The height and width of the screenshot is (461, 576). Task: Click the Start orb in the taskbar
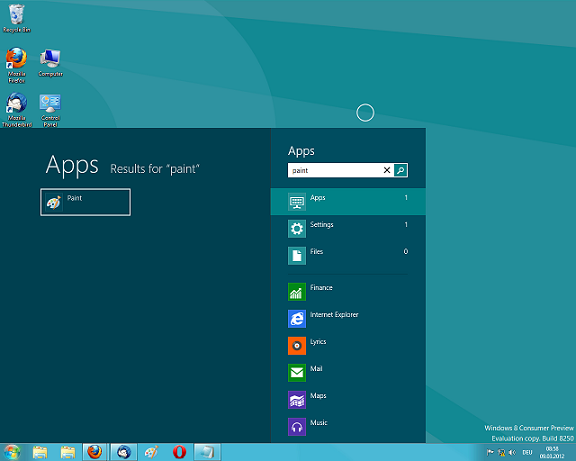click(x=12, y=452)
